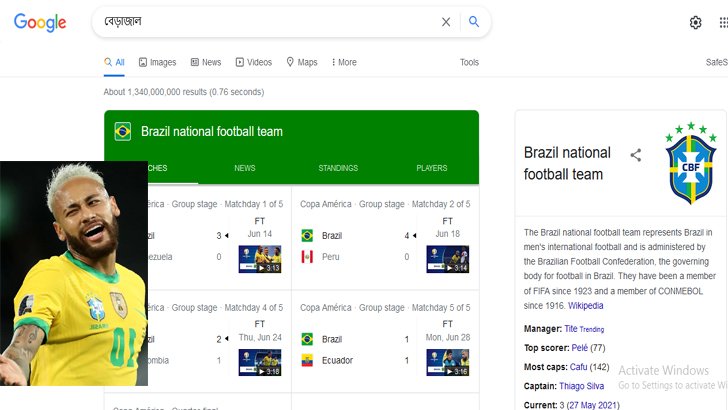
Task: Click the blue search magnifier icon
Action: point(474,21)
